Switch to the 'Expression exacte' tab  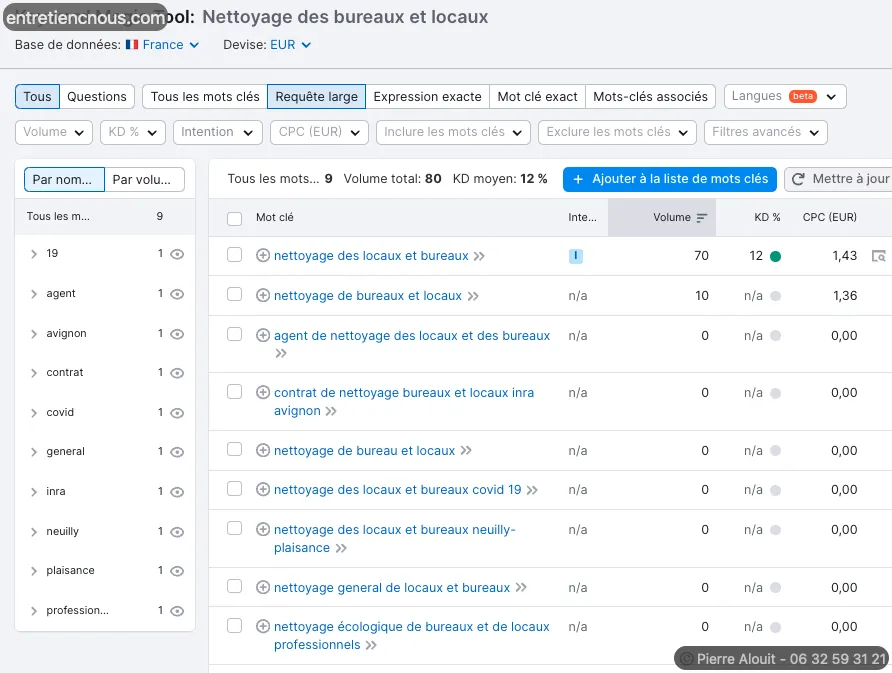427,97
